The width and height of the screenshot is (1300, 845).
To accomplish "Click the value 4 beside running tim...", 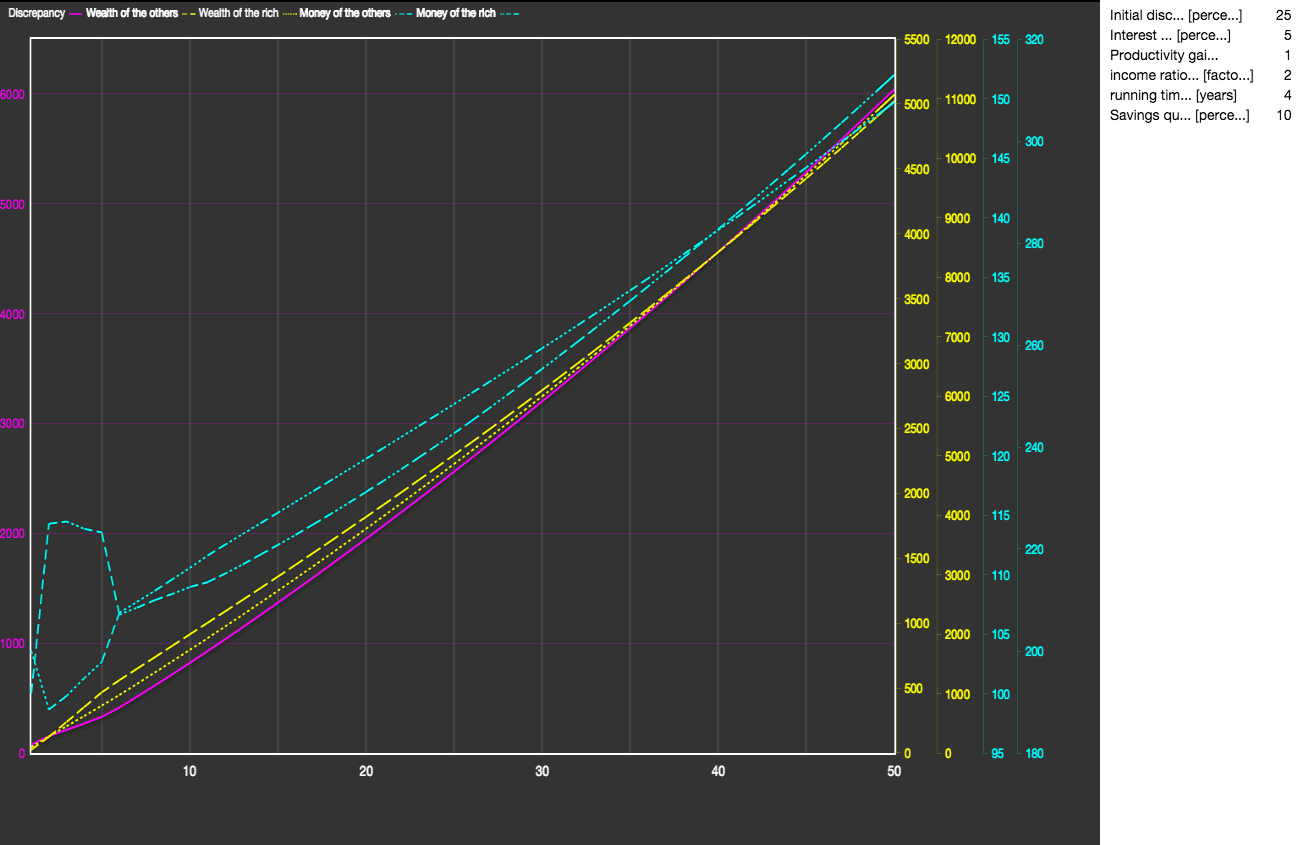I will click(x=1287, y=95).
